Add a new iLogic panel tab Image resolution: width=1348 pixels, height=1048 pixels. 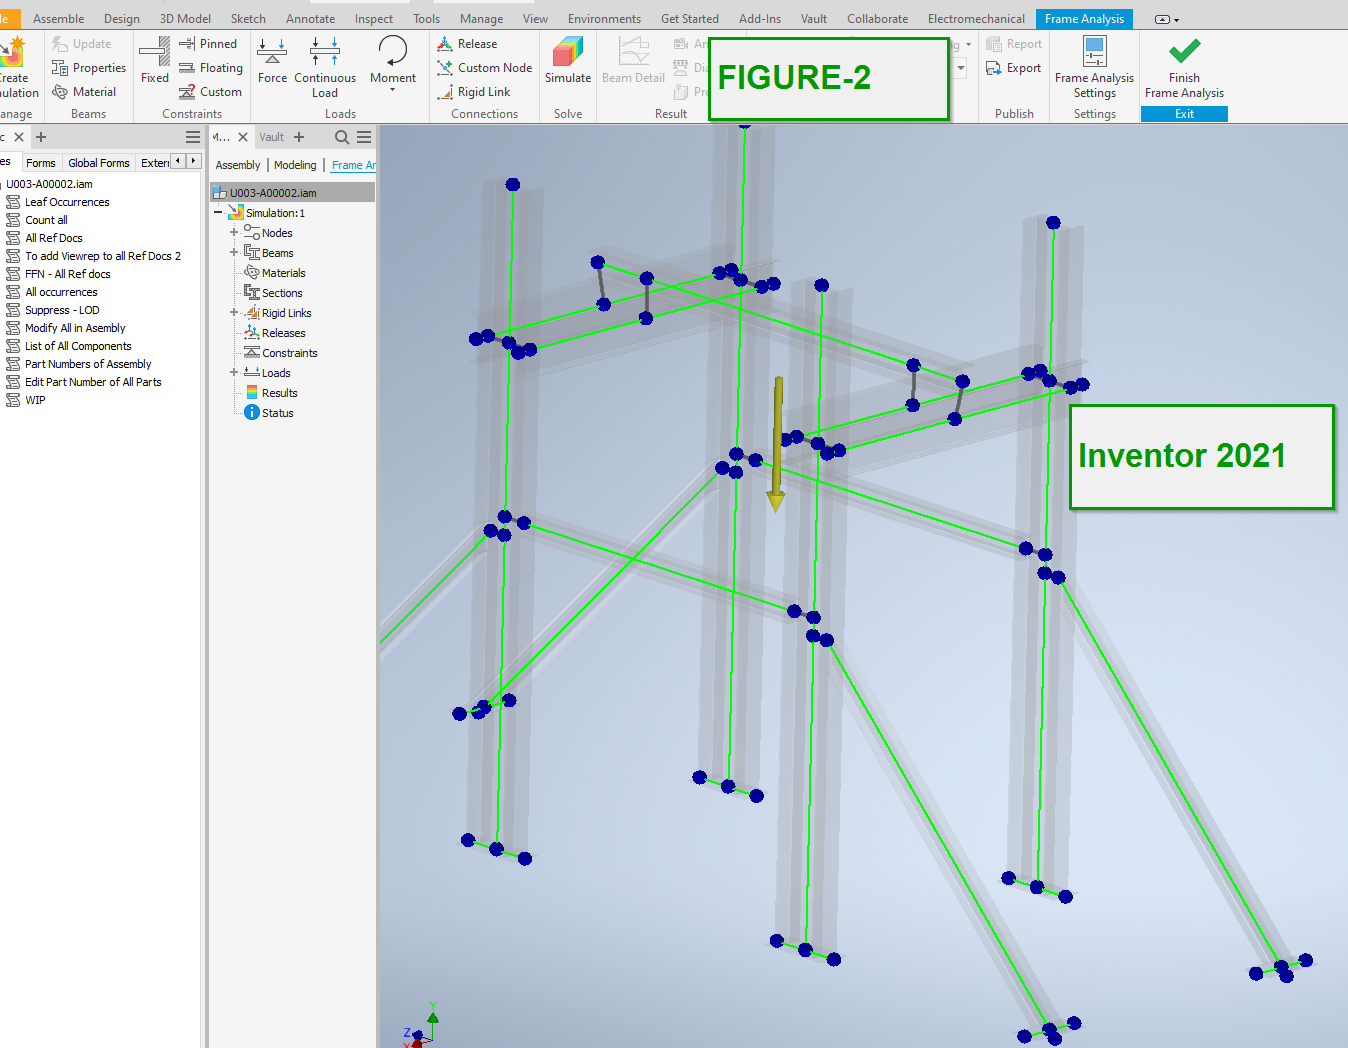point(41,137)
